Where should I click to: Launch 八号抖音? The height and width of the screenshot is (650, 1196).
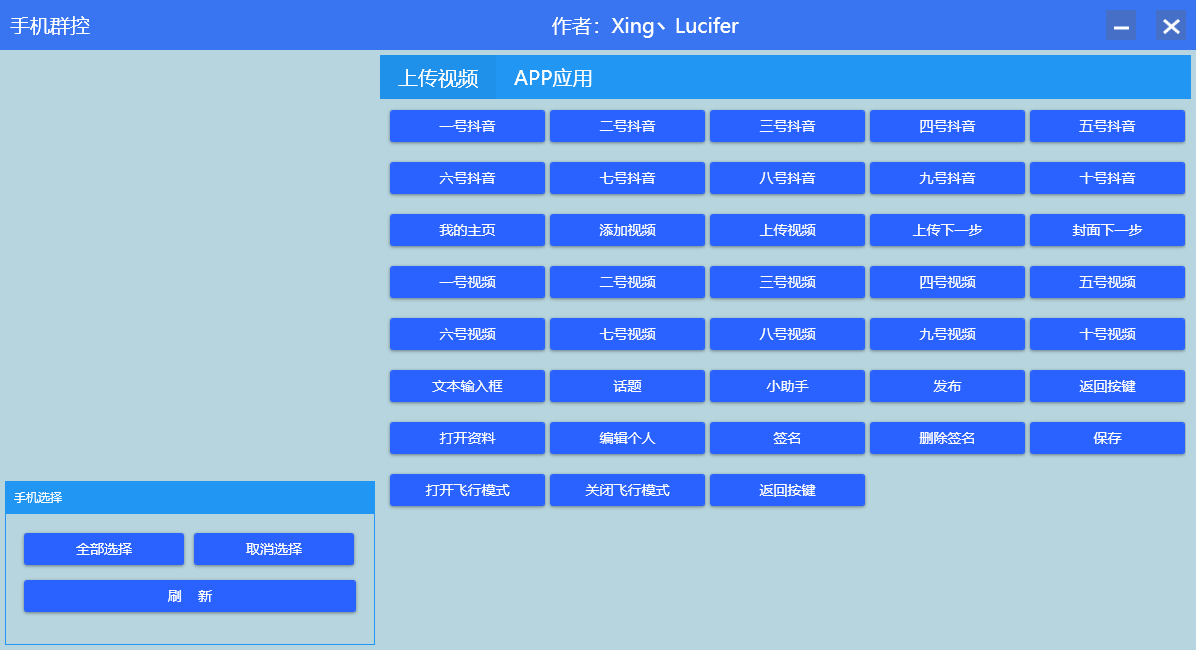[x=787, y=178]
